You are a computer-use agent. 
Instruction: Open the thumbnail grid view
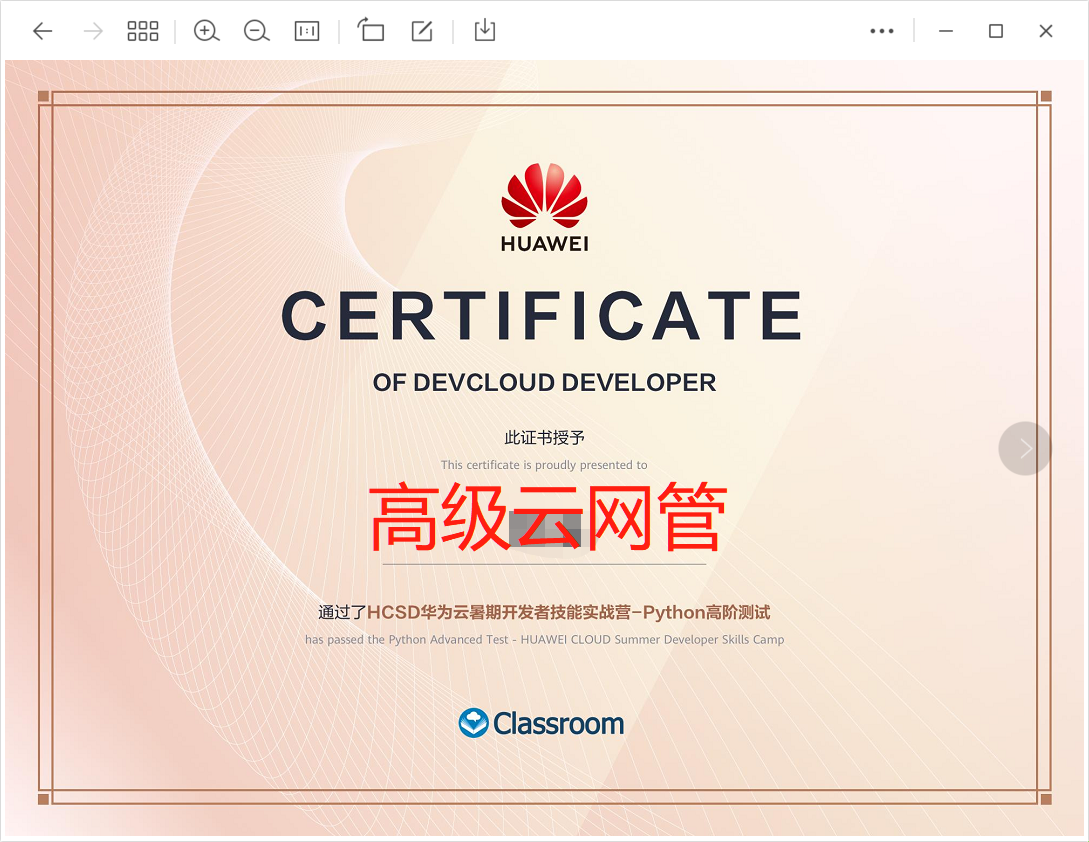point(143,31)
